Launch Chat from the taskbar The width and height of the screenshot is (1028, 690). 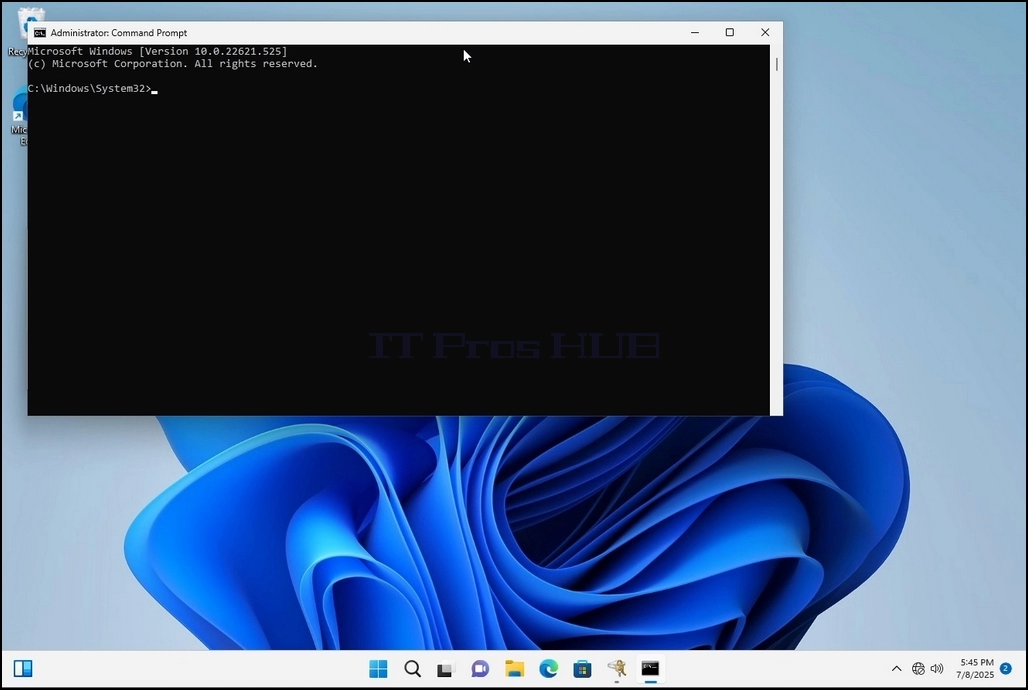pos(480,669)
